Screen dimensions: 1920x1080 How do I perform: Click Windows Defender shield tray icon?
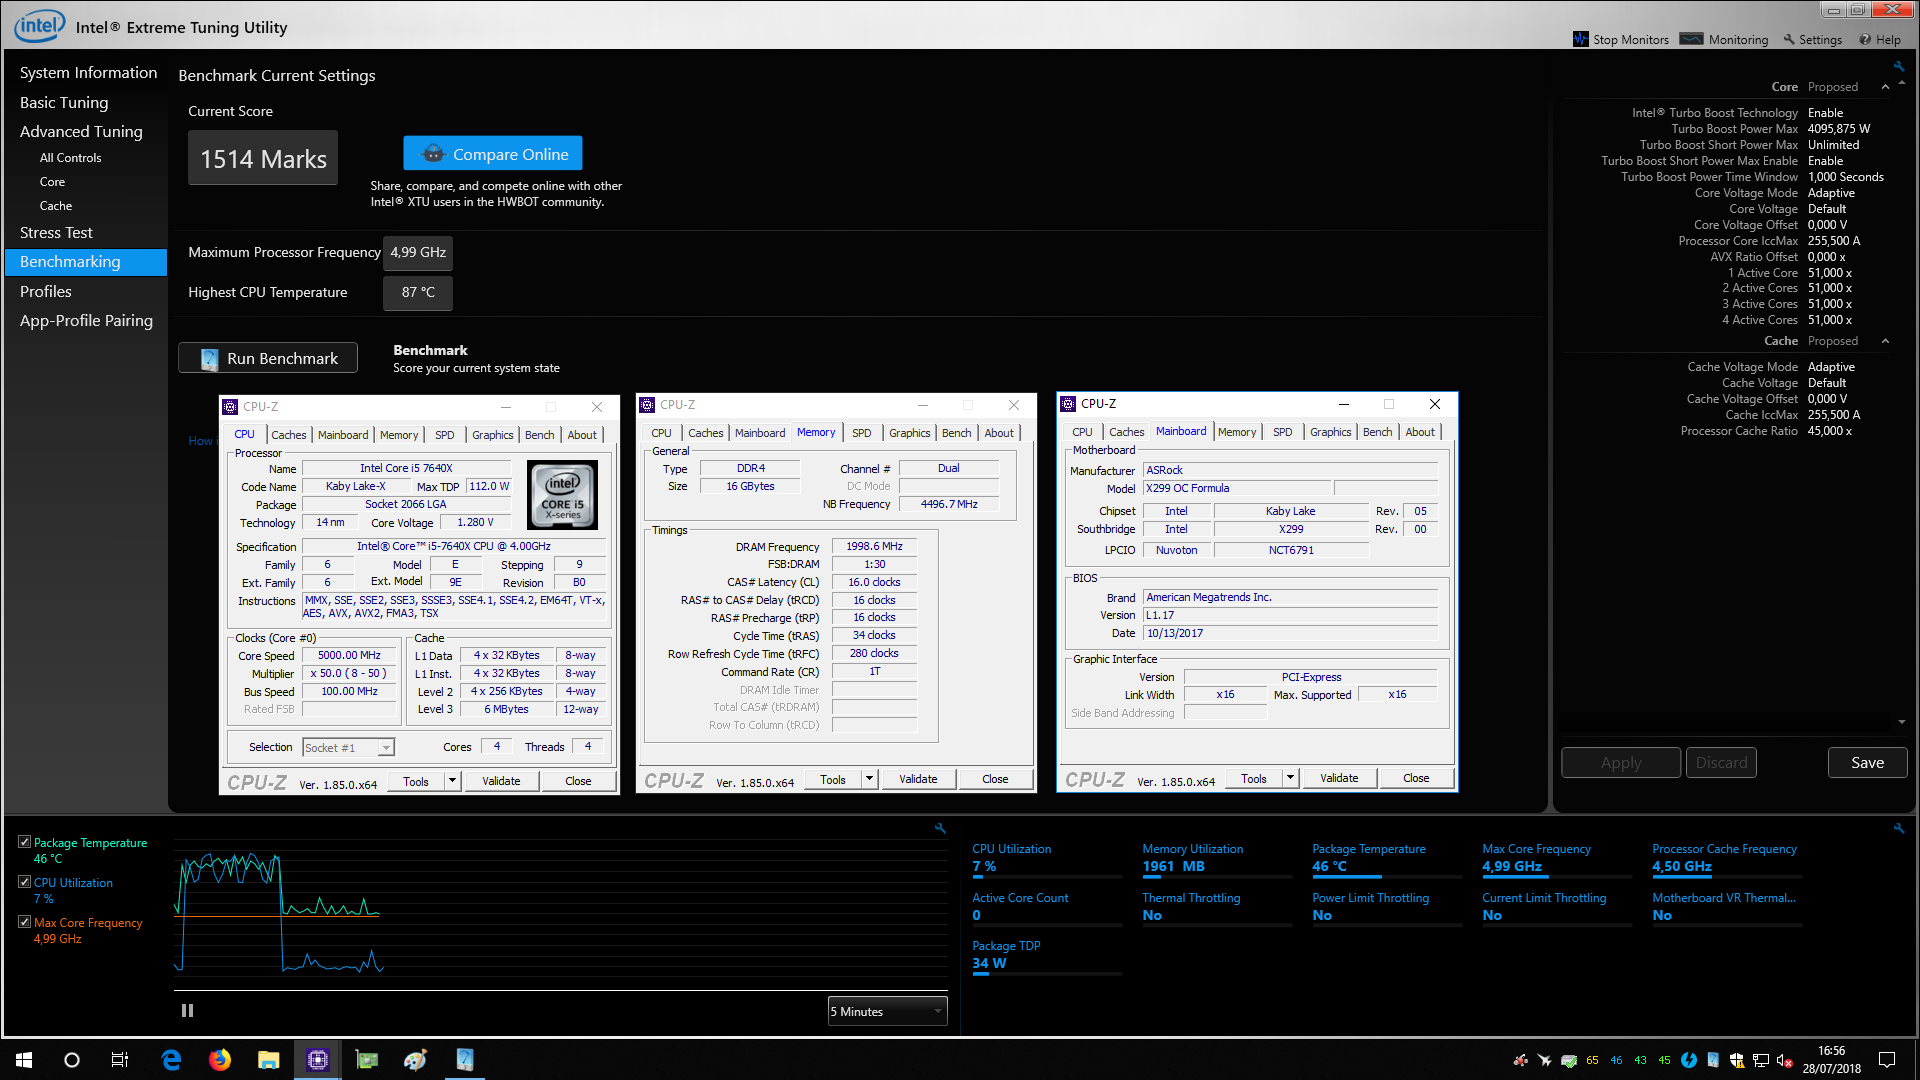(1737, 1060)
